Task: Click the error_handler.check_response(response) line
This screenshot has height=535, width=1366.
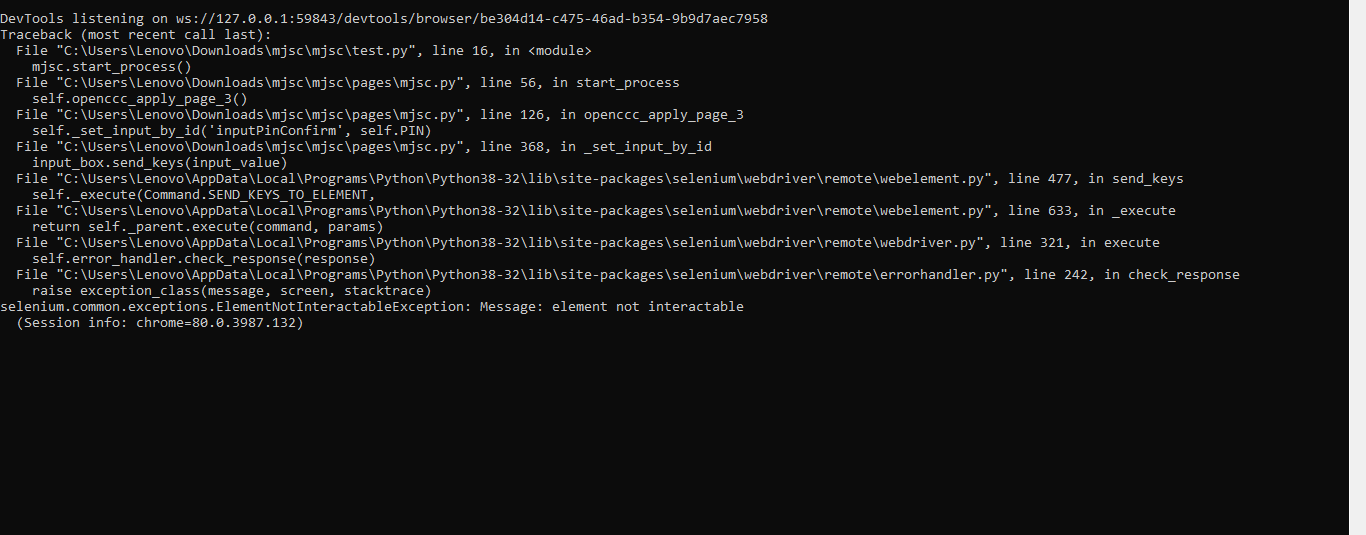Action: (203, 259)
